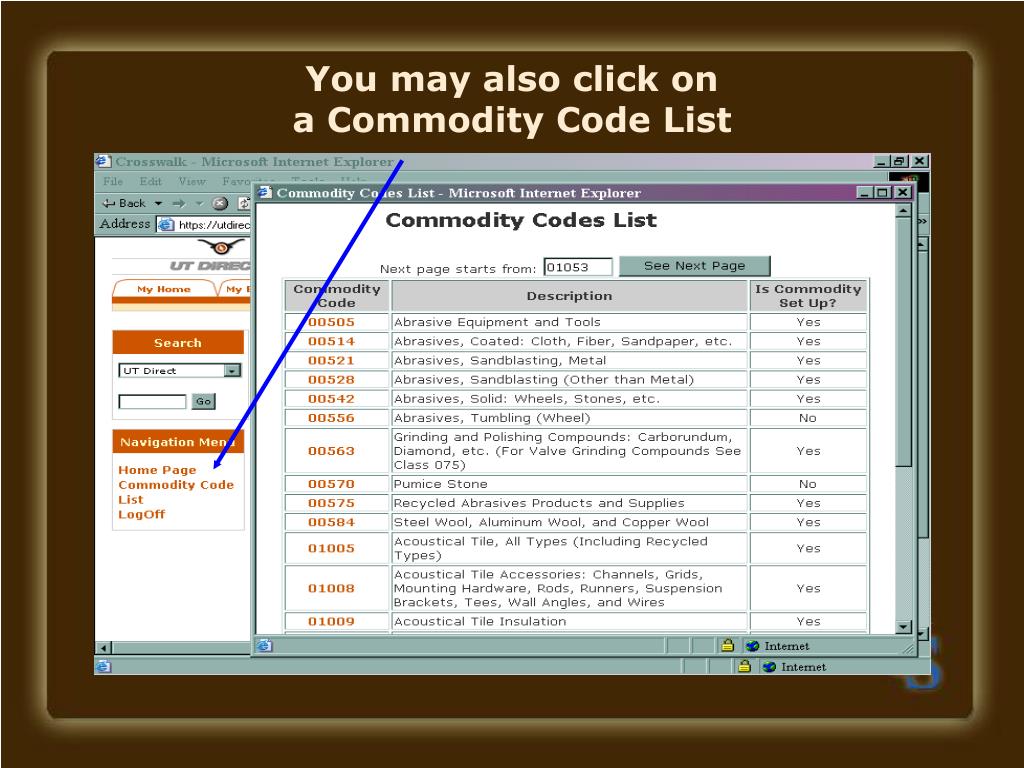1024x768 pixels.
Task: Maximize the Commodity Codes List window
Action: tap(882, 192)
